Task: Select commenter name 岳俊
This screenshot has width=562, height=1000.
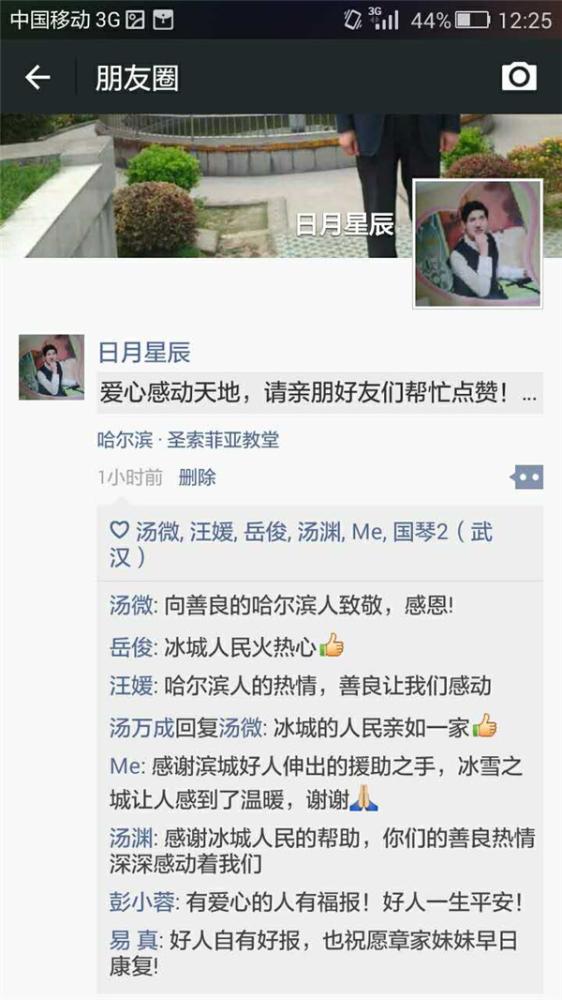Action: pyautogui.click(x=131, y=646)
